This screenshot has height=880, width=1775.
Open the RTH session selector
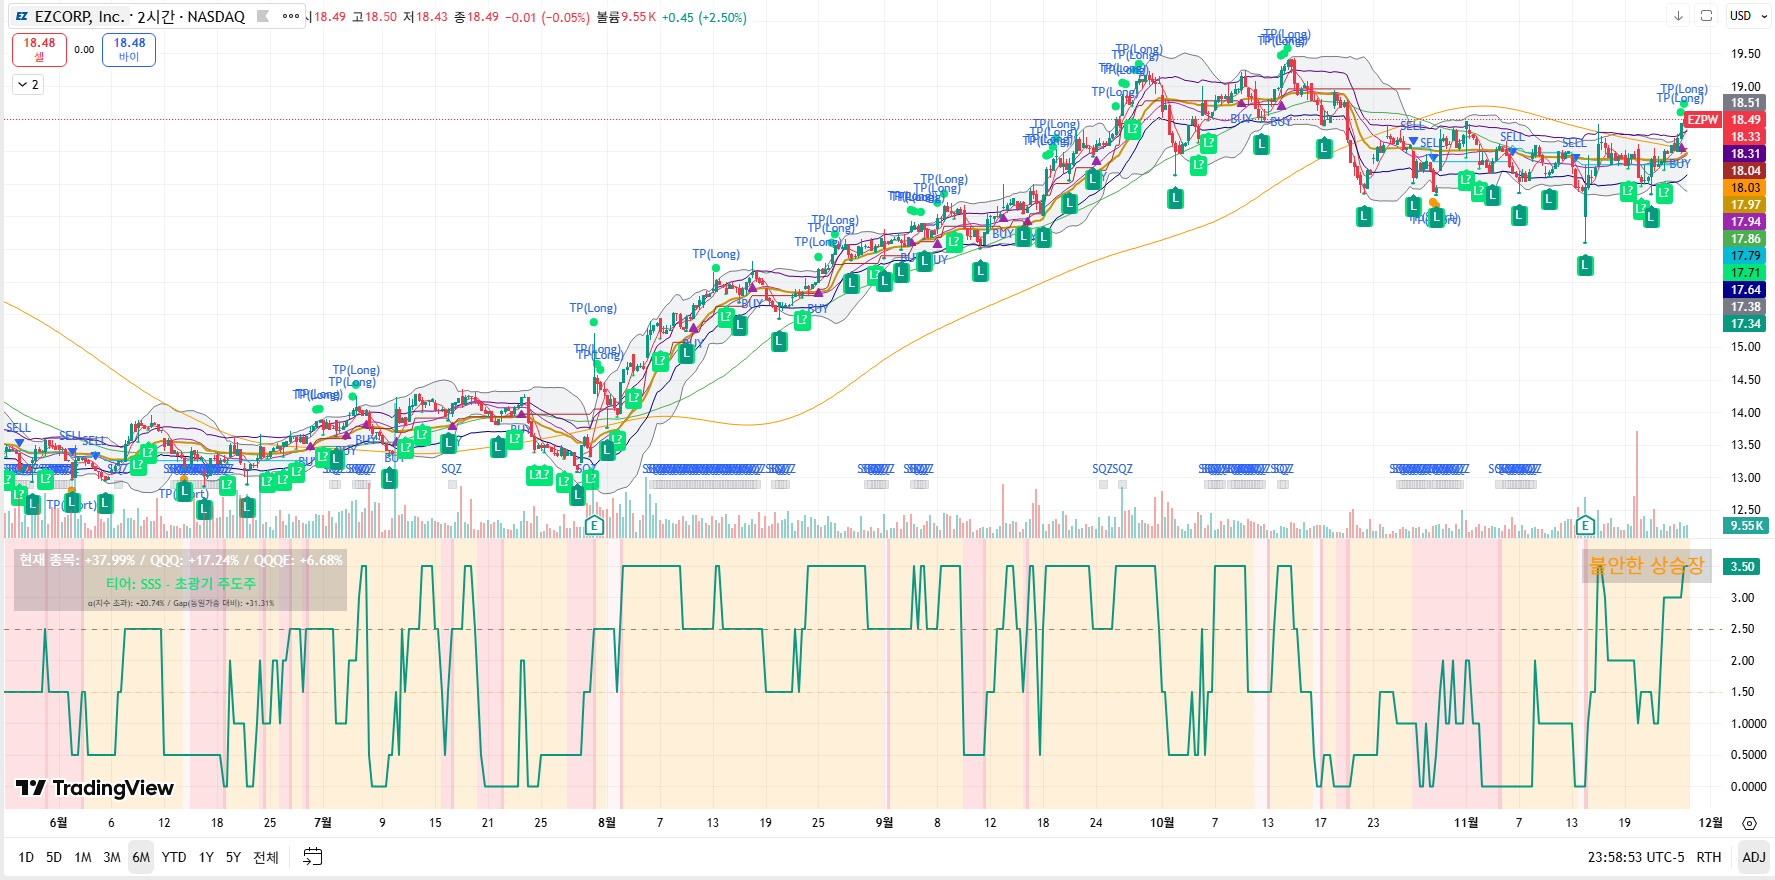(1708, 857)
